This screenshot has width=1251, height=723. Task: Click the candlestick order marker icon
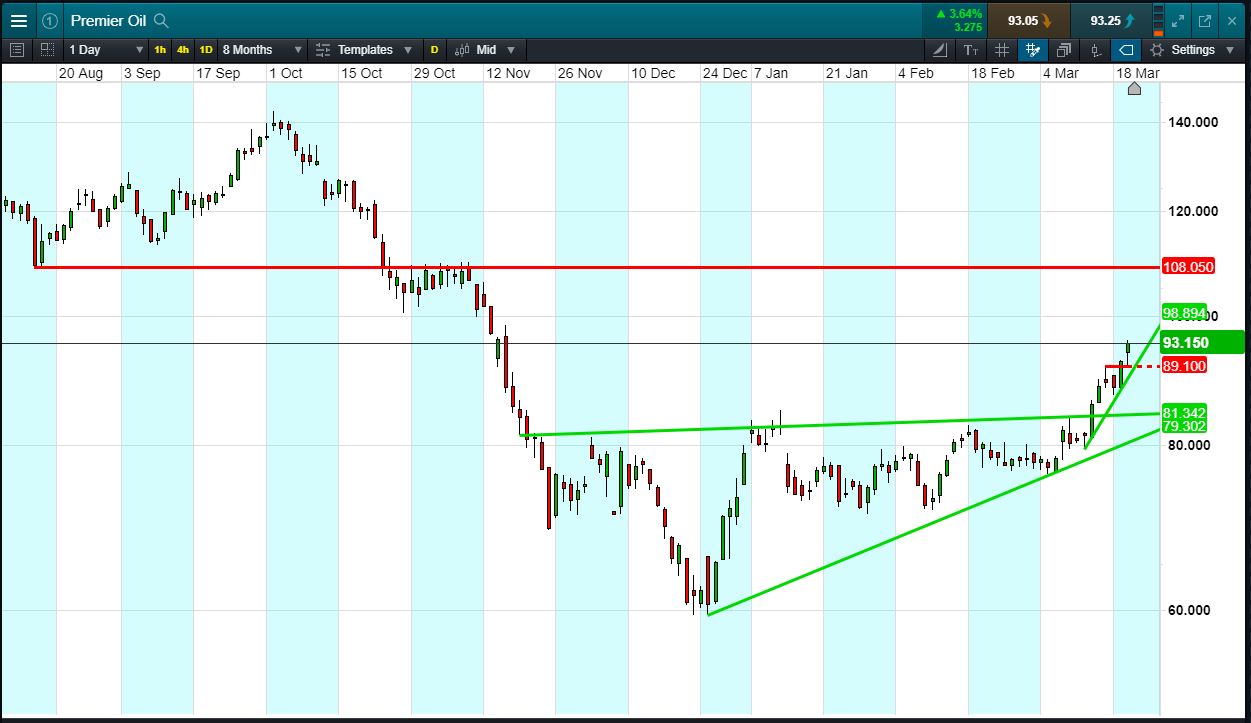tap(1095, 49)
